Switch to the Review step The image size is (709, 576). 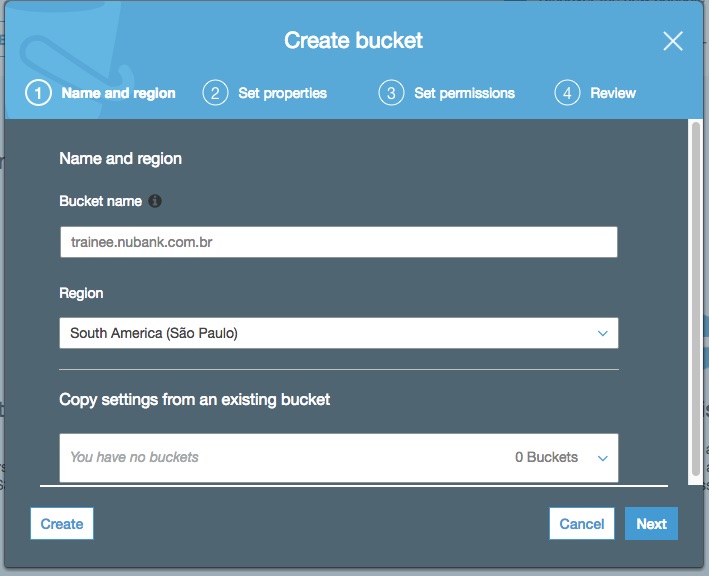(613, 93)
